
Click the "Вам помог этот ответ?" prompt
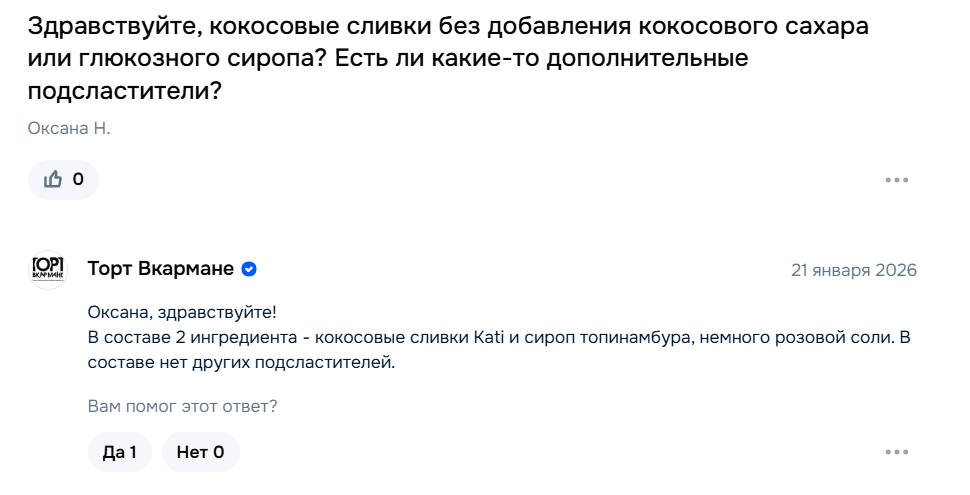coord(183,406)
